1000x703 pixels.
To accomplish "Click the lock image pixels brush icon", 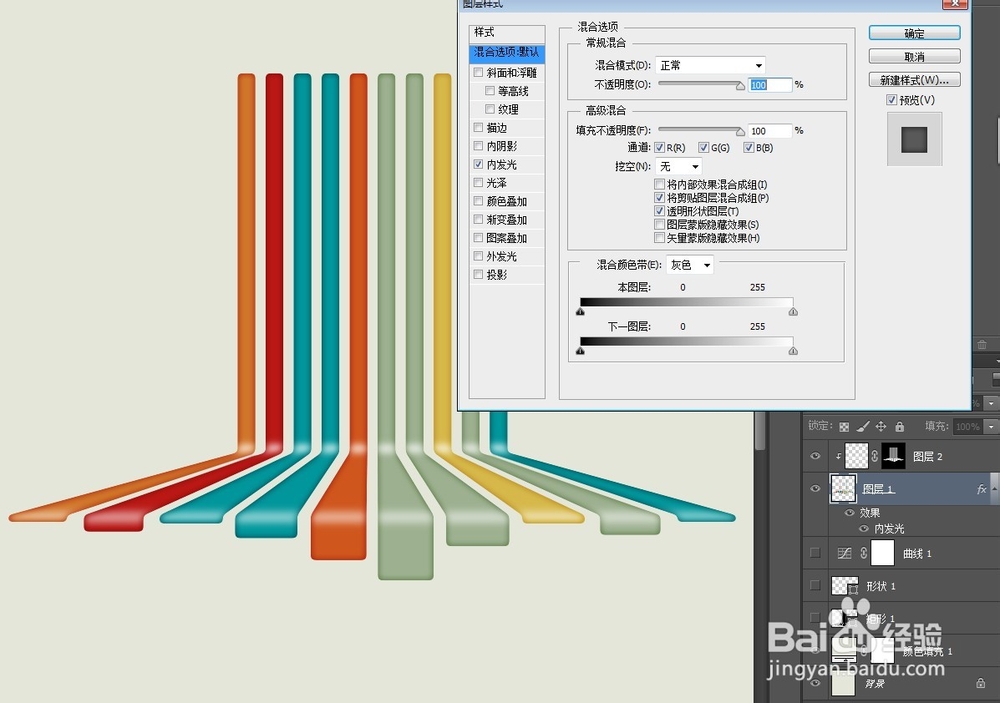I will [863, 426].
